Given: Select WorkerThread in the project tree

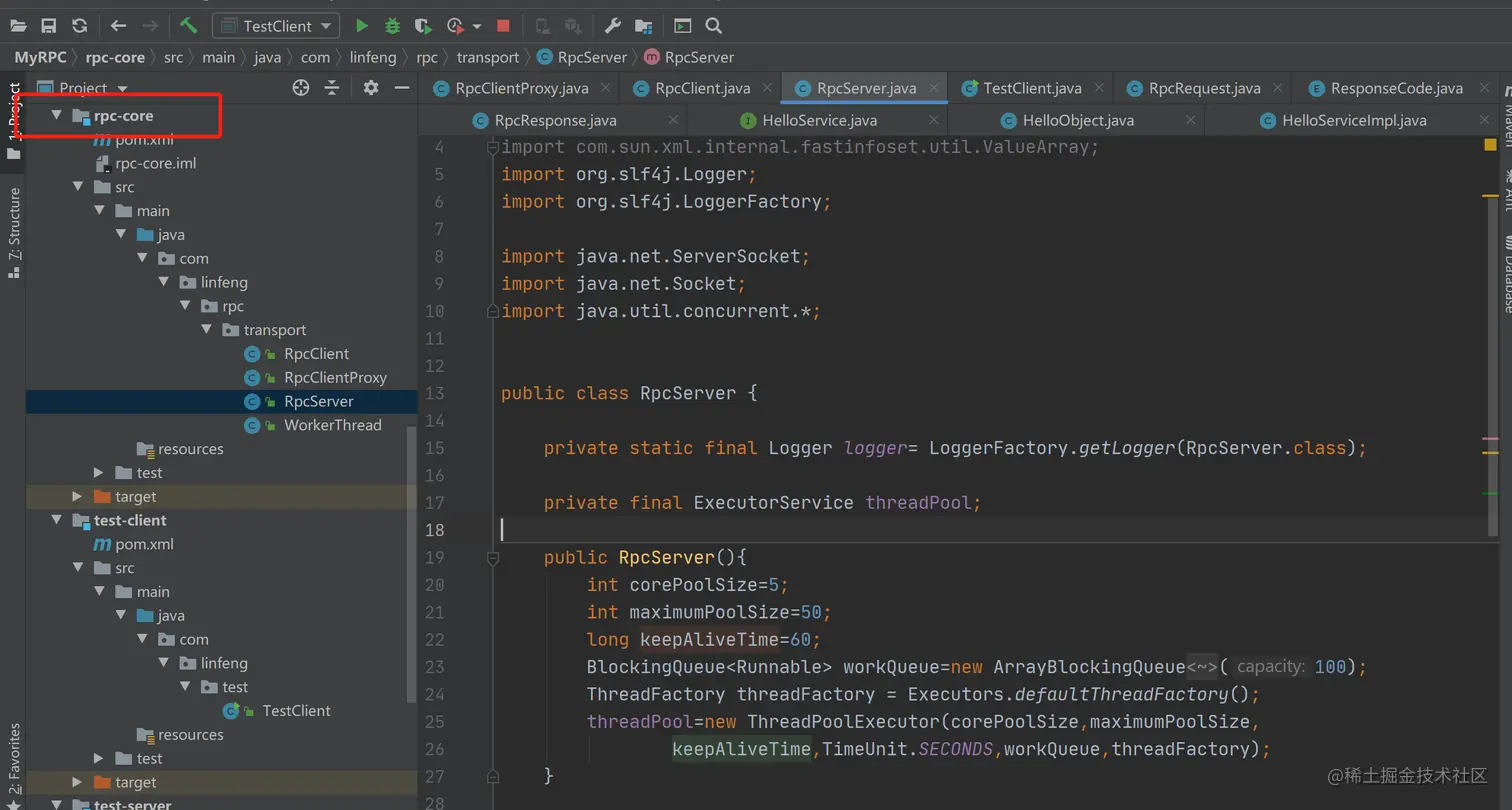Looking at the screenshot, I should pos(332,425).
